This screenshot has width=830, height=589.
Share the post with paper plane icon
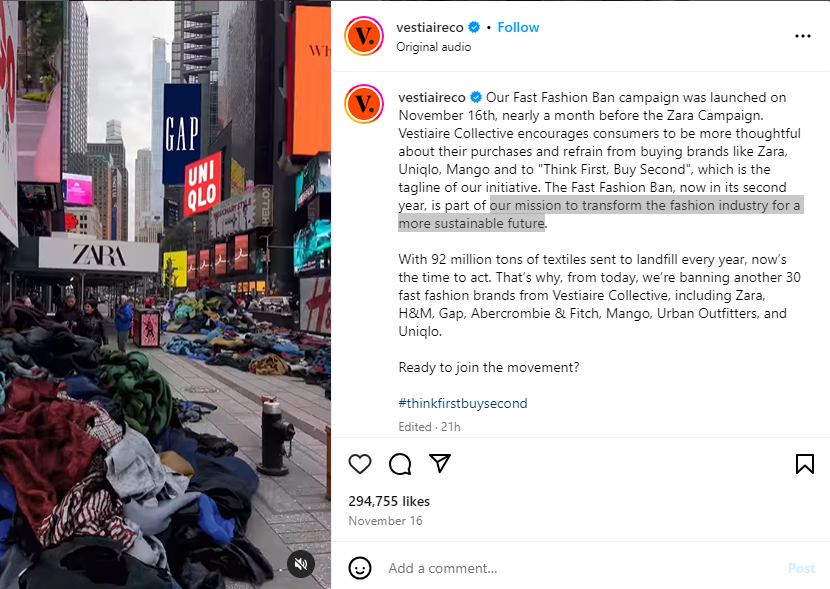point(440,463)
